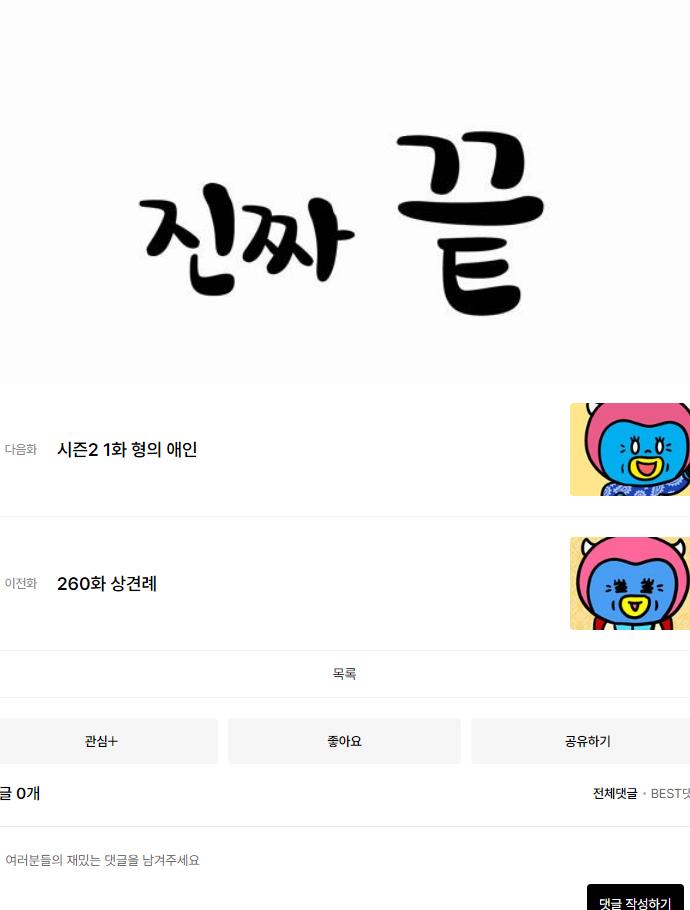Image resolution: width=690 pixels, height=910 pixels.
Task: Click the large handwritten 끝 character
Action: click(470, 223)
